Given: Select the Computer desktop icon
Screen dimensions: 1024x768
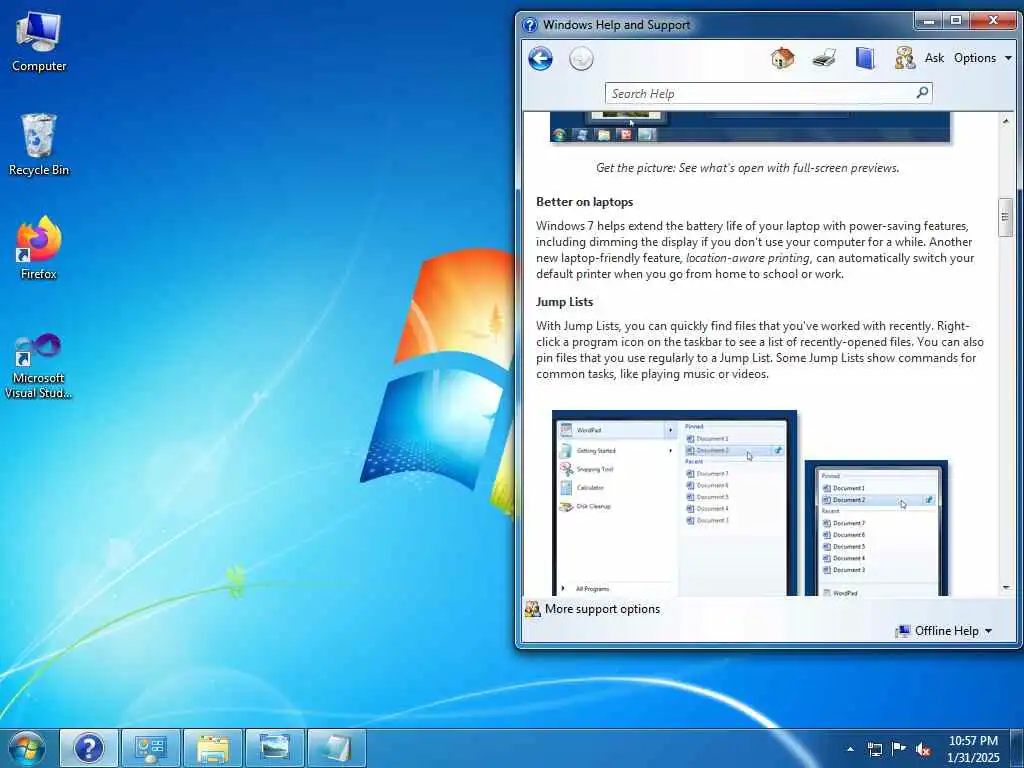Looking at the screenshot, I should pyautogui.click(x=39, y=42).
